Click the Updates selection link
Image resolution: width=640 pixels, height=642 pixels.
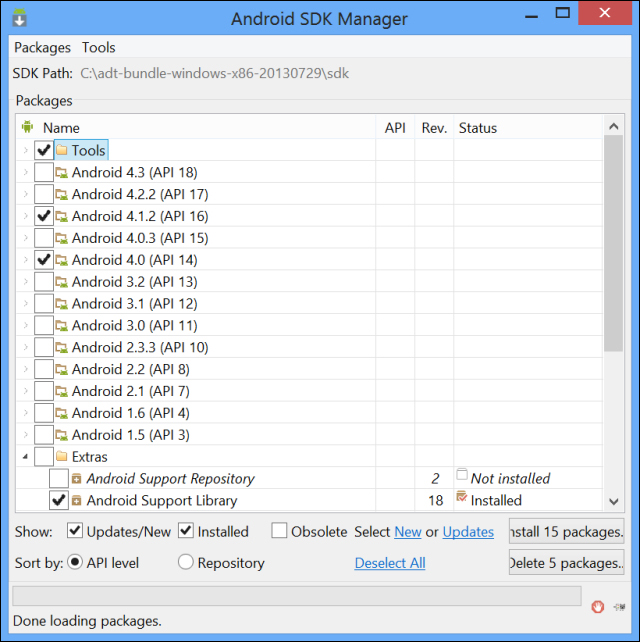[x=468, y=532]
